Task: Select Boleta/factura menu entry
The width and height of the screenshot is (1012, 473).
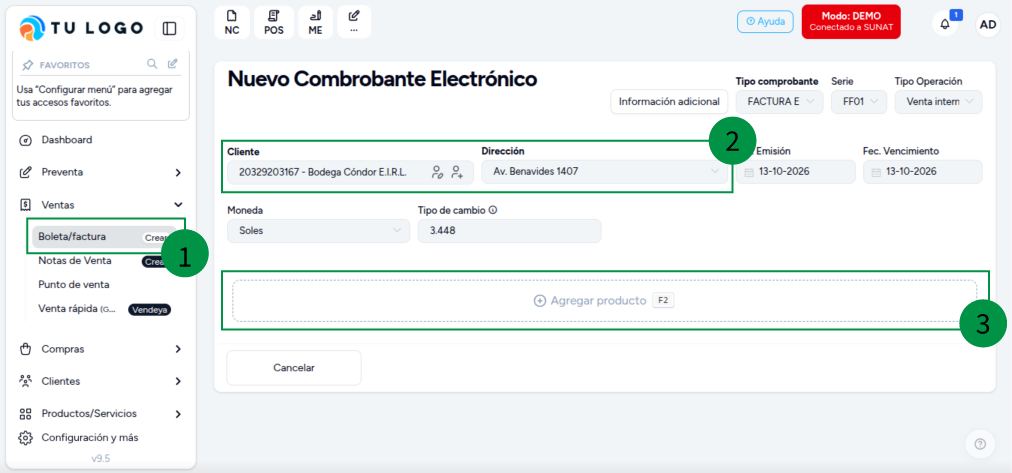Action: [x=105, y=237]
